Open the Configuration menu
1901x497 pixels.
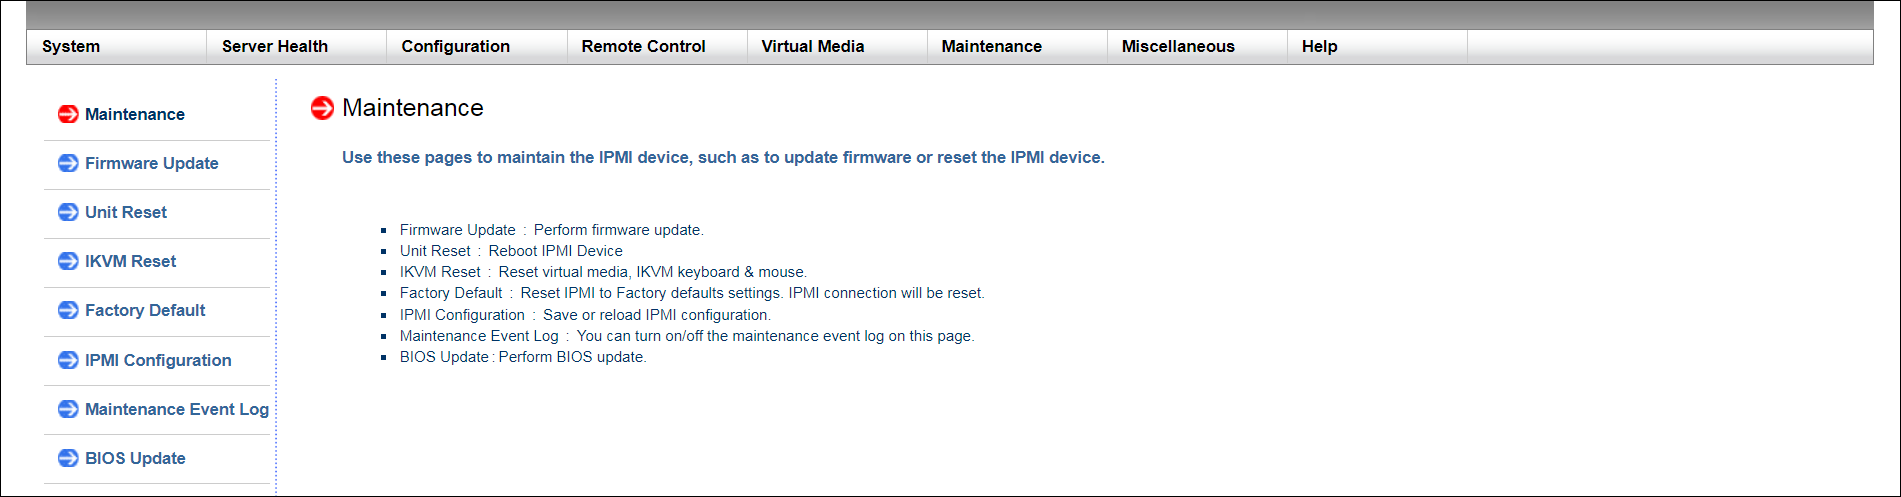[x=456, y=46]
